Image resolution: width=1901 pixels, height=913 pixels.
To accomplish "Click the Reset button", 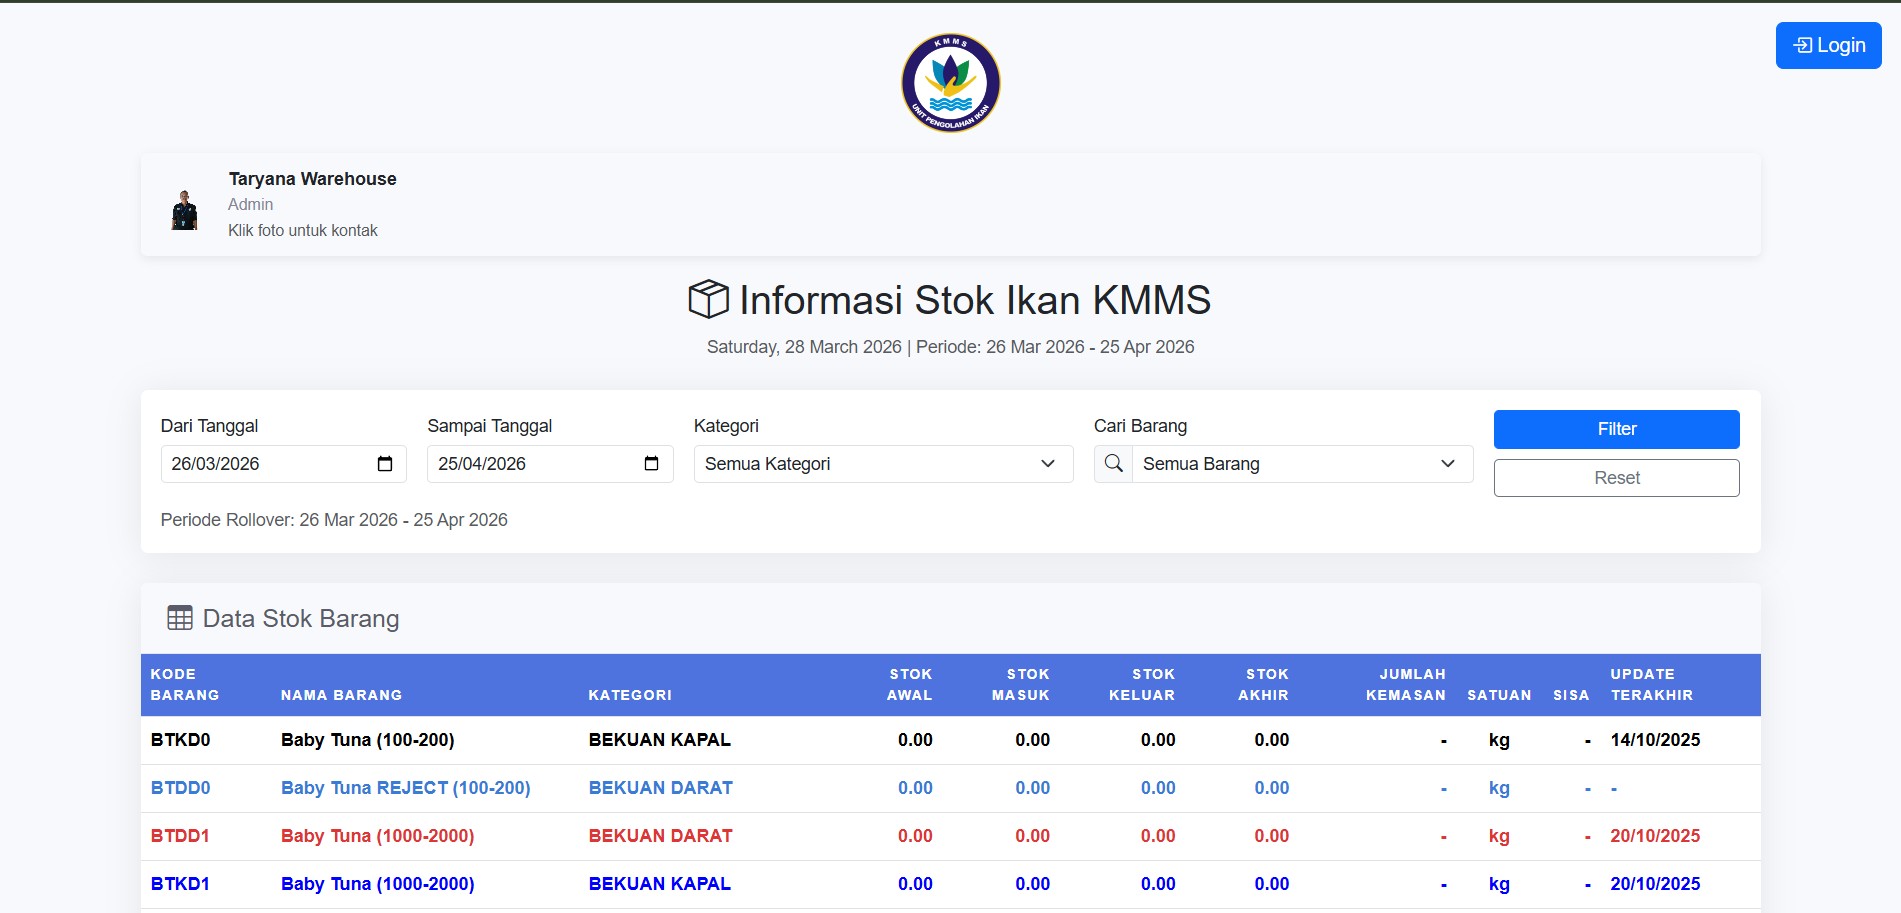I will point(1616,477).
